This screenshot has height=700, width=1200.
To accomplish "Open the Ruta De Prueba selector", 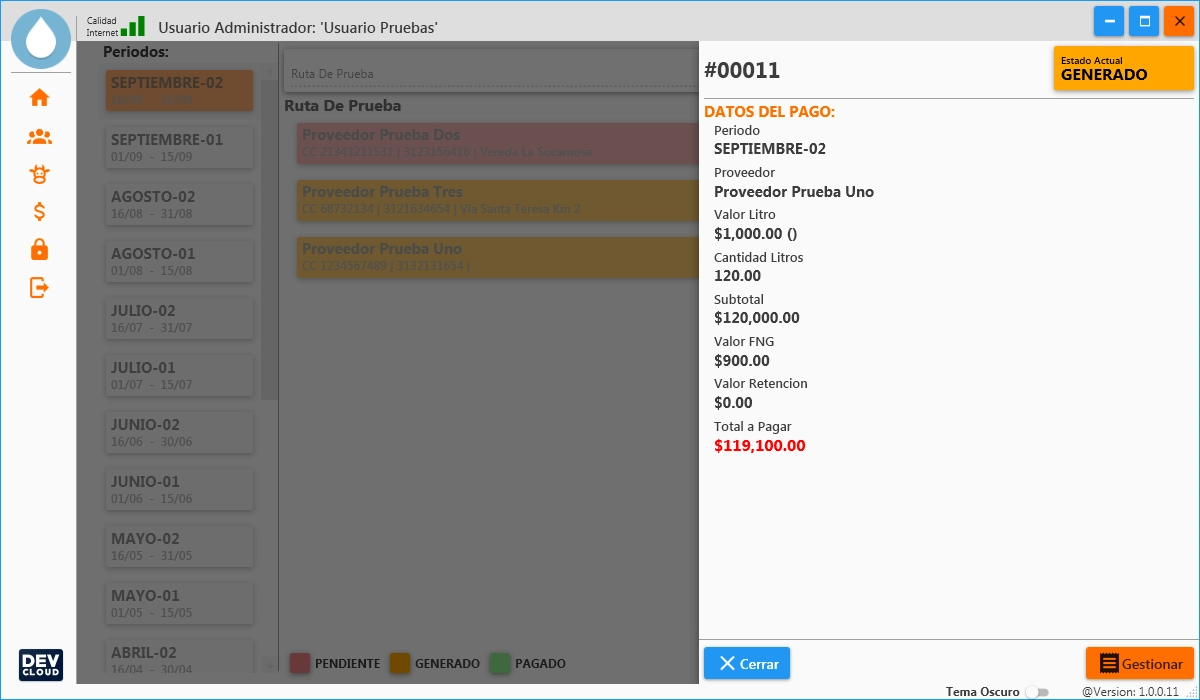I will coord(490,73).
